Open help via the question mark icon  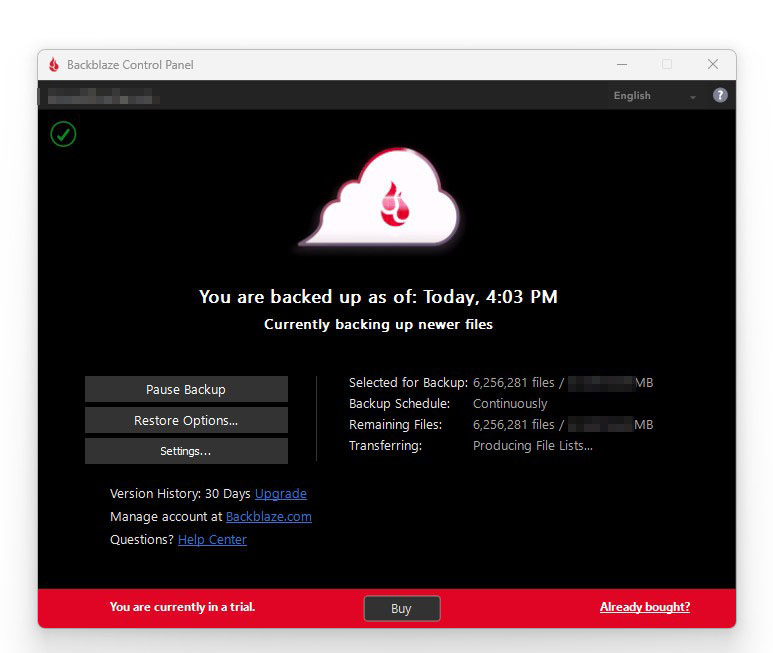[x=720, y=95]
